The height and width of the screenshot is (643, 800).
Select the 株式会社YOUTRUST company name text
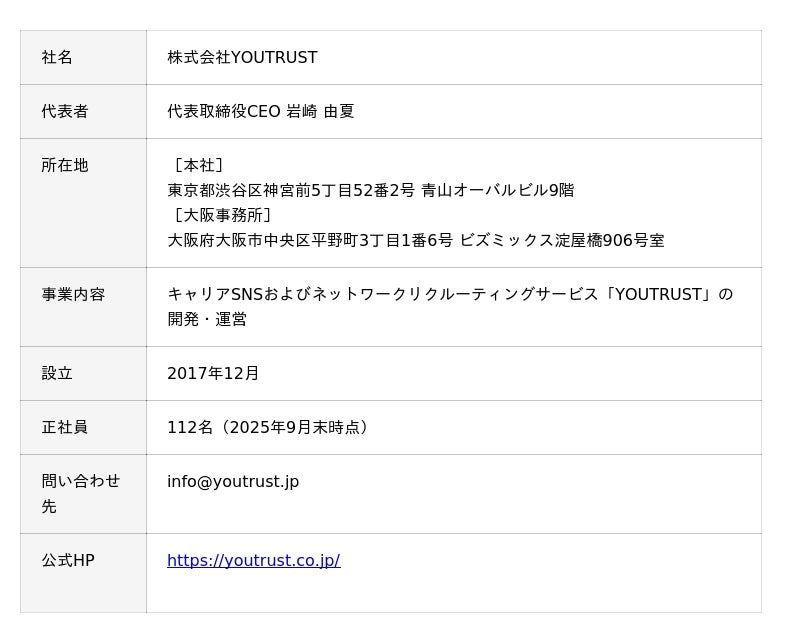coord(242,57)
